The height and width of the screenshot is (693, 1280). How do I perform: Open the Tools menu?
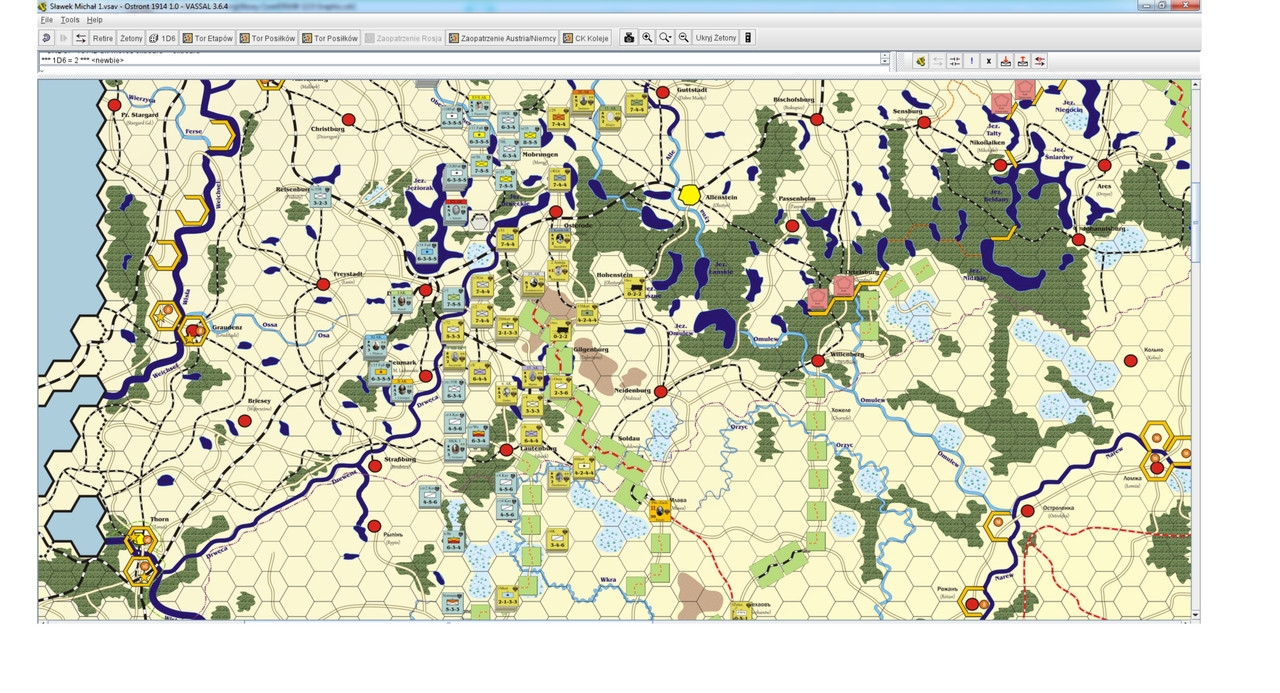(x=69, y=20)
